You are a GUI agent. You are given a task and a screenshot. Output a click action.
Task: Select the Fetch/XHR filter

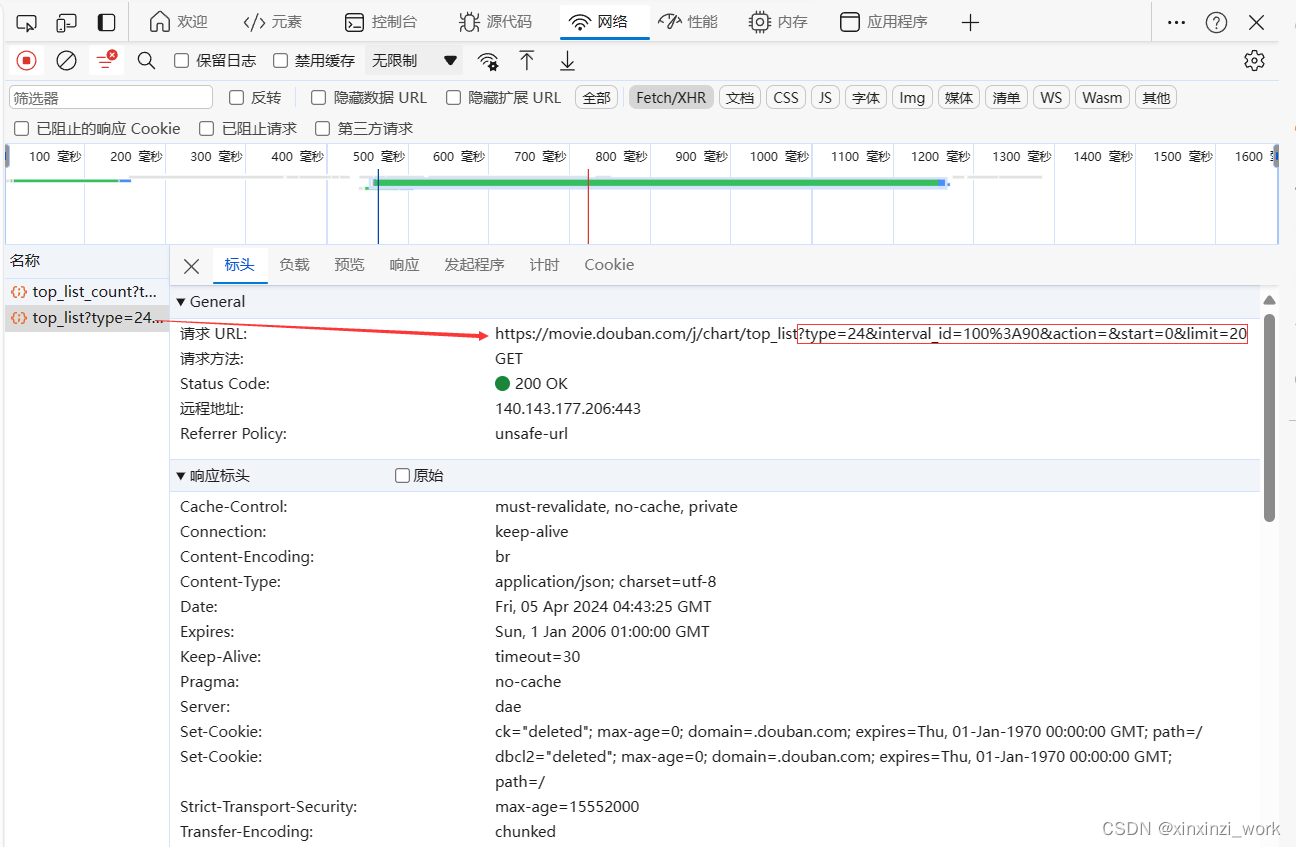[671, 98]
